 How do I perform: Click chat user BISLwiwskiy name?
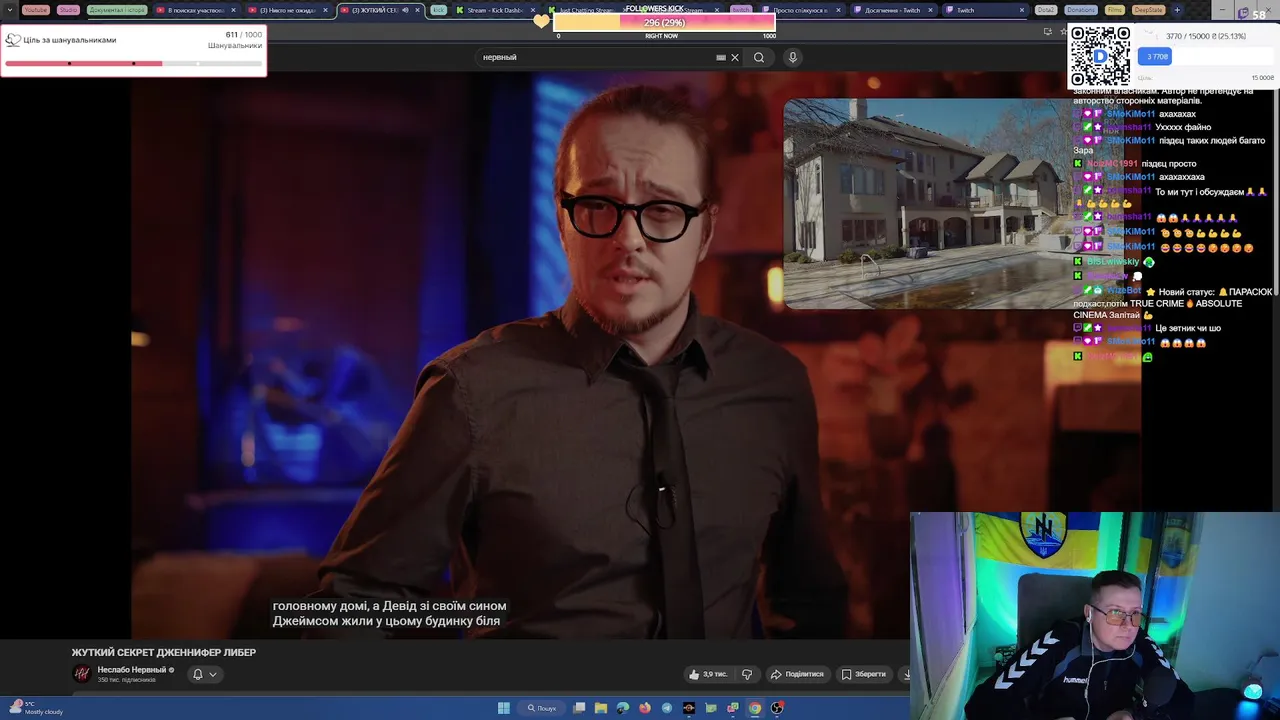[1112, 262]
